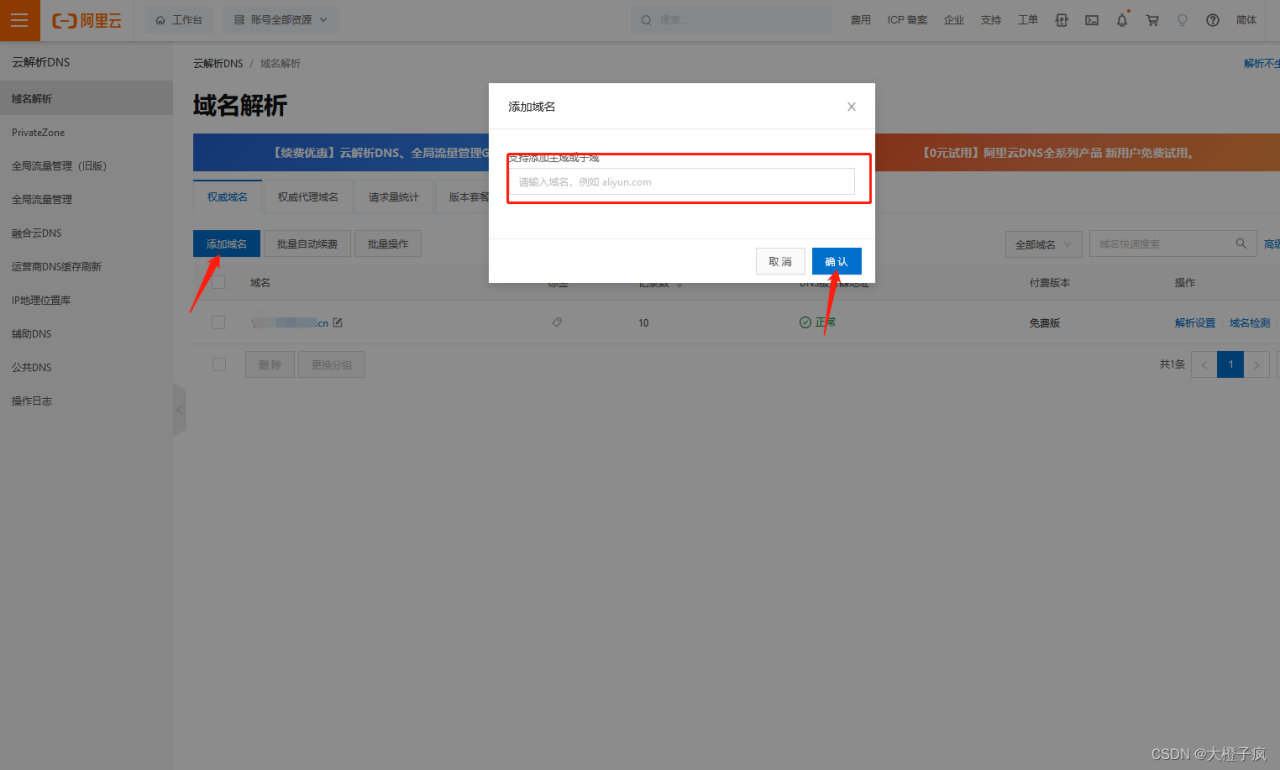
Task: Open the Cloud Shell terminal icon
Action: point(1092,20)
